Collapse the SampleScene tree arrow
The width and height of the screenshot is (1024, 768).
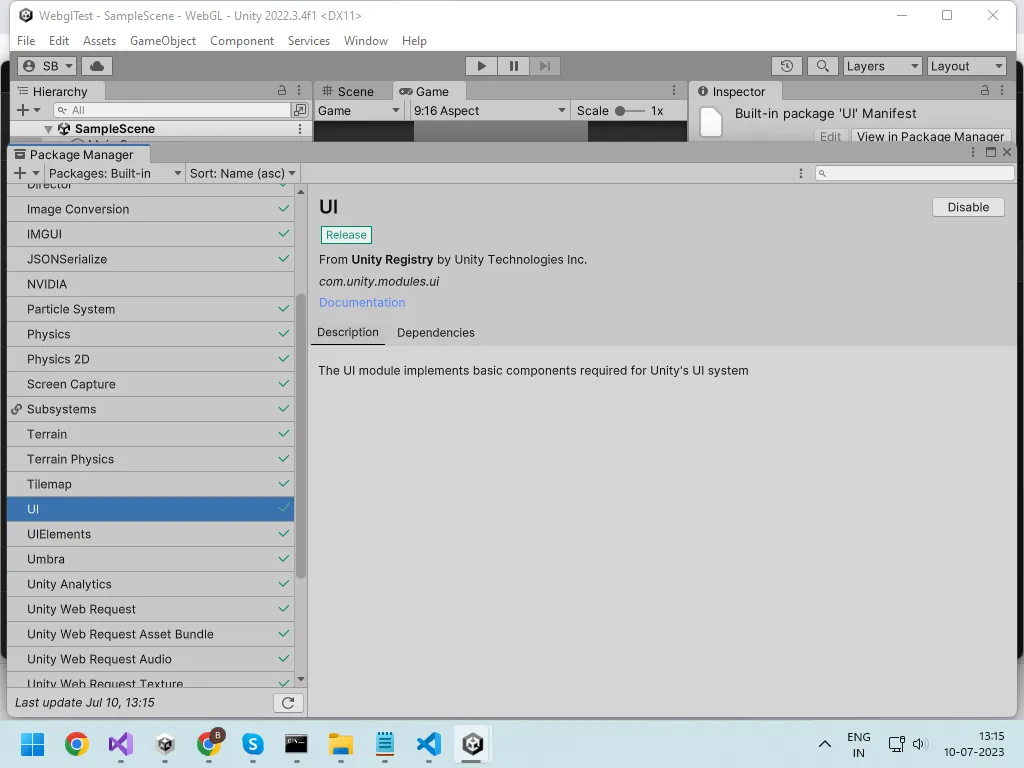(48, 129)
